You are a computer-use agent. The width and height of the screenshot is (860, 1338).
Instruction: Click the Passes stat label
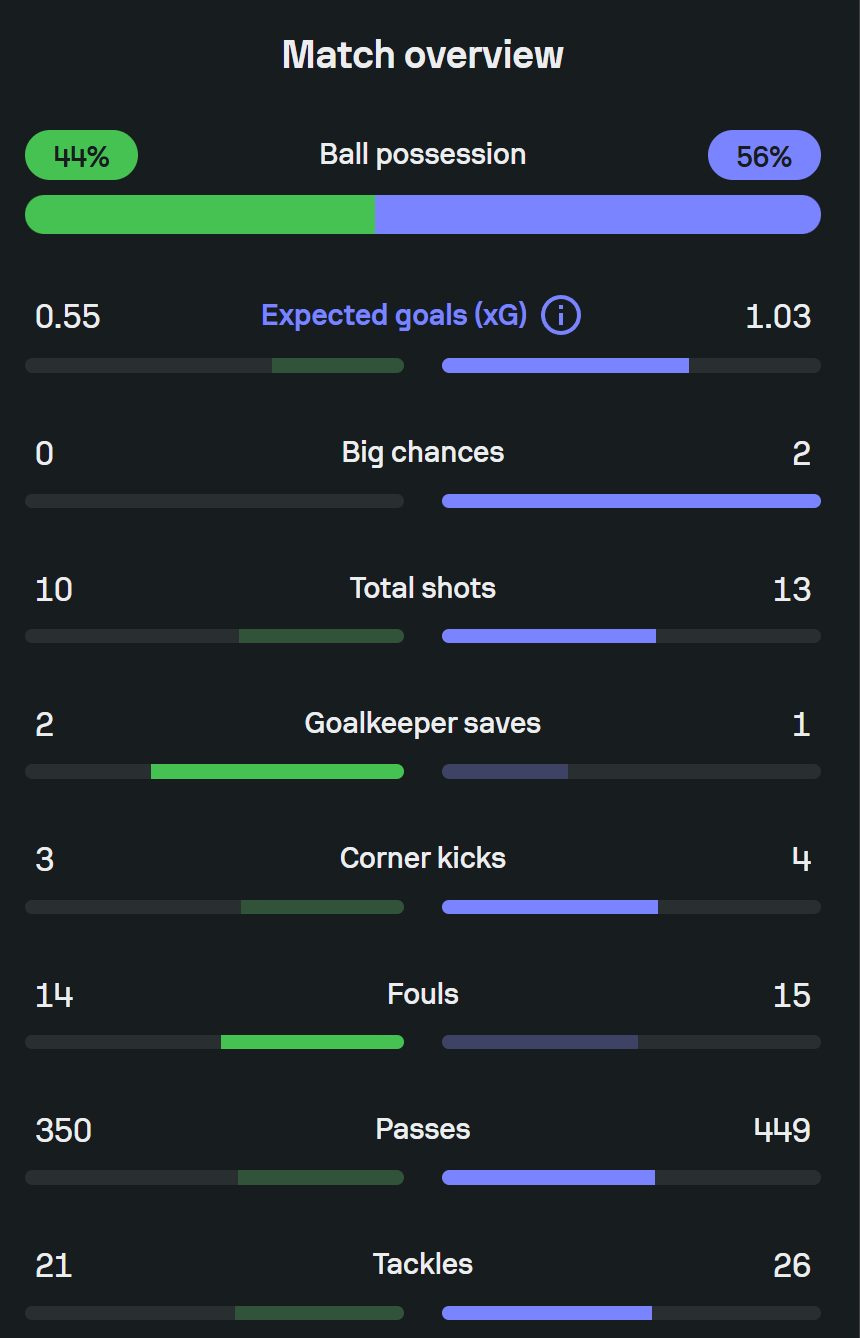click(x=423, y=1129)
